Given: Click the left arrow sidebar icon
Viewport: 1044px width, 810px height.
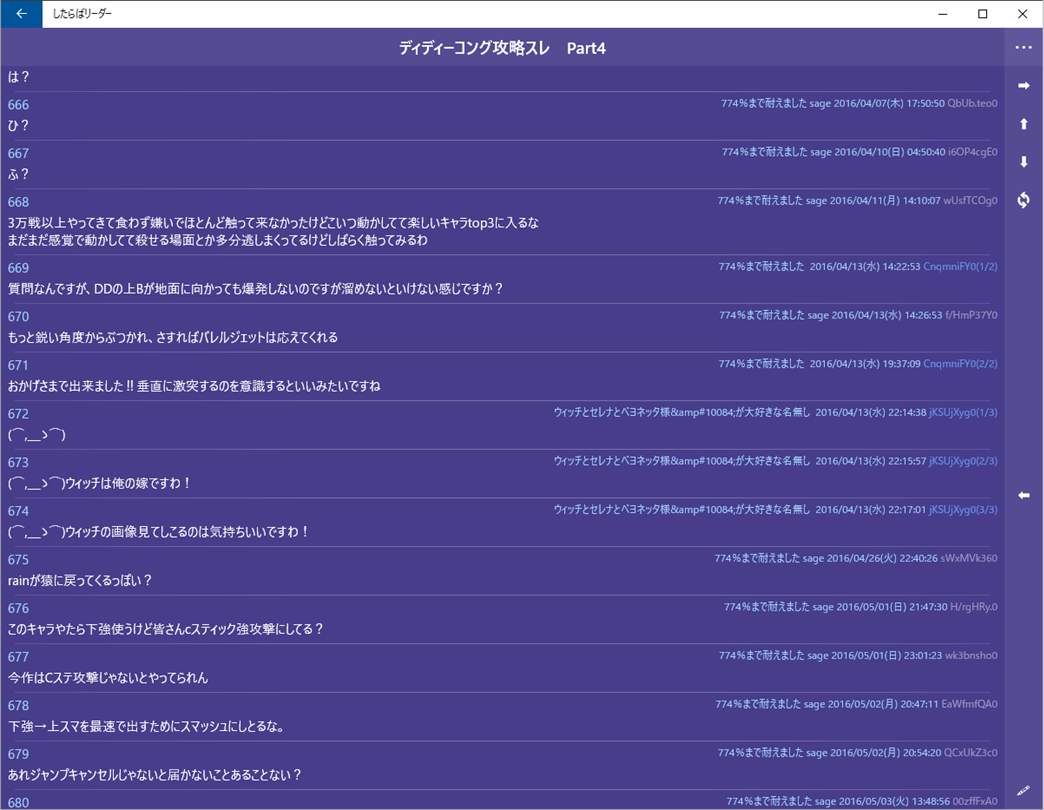Looking at the screenshot, I should coord(1023,495).
